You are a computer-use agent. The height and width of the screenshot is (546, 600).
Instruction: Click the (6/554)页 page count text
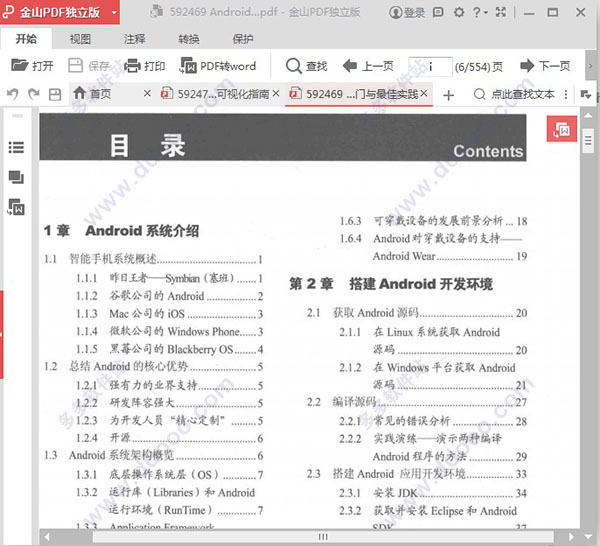[x=479, y=67]
